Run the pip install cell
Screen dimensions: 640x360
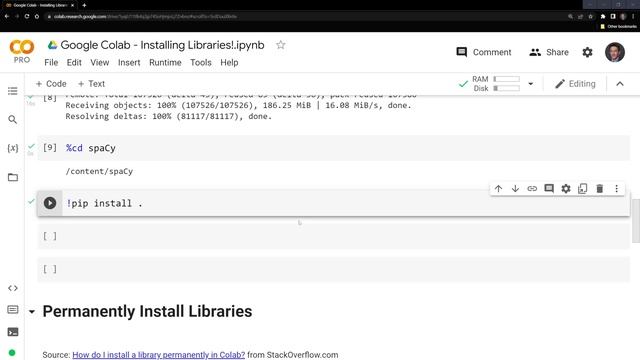tap(50, 203)
